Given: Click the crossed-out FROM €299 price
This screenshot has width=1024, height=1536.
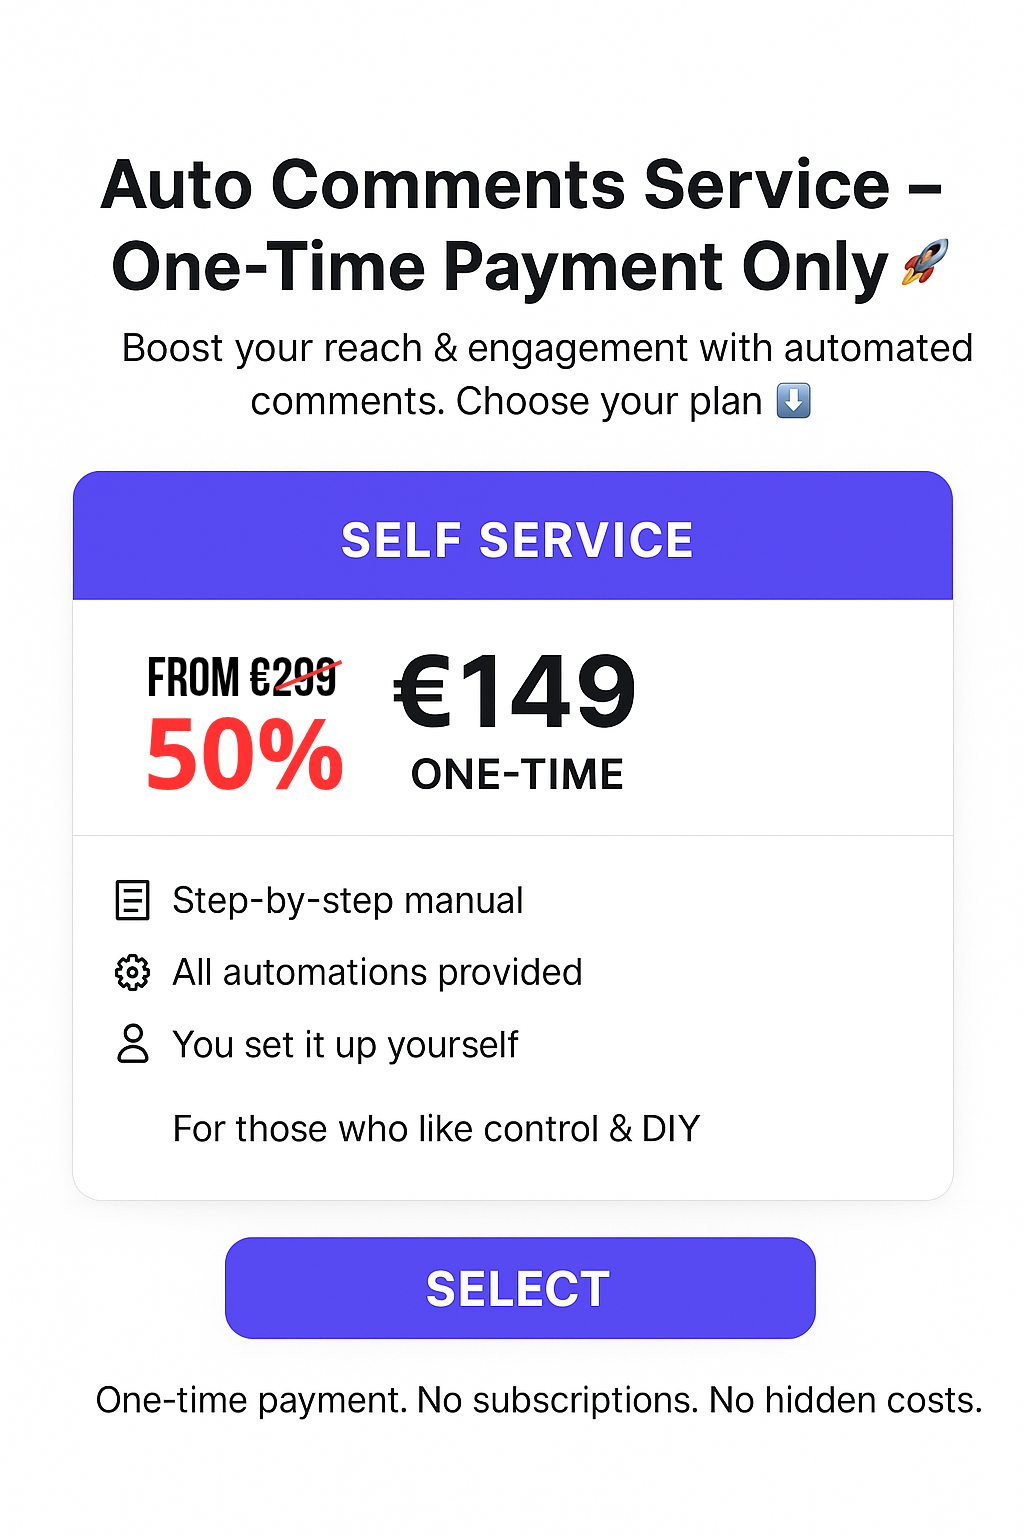Looking at the screenshot, I should (x=243, y=677).
